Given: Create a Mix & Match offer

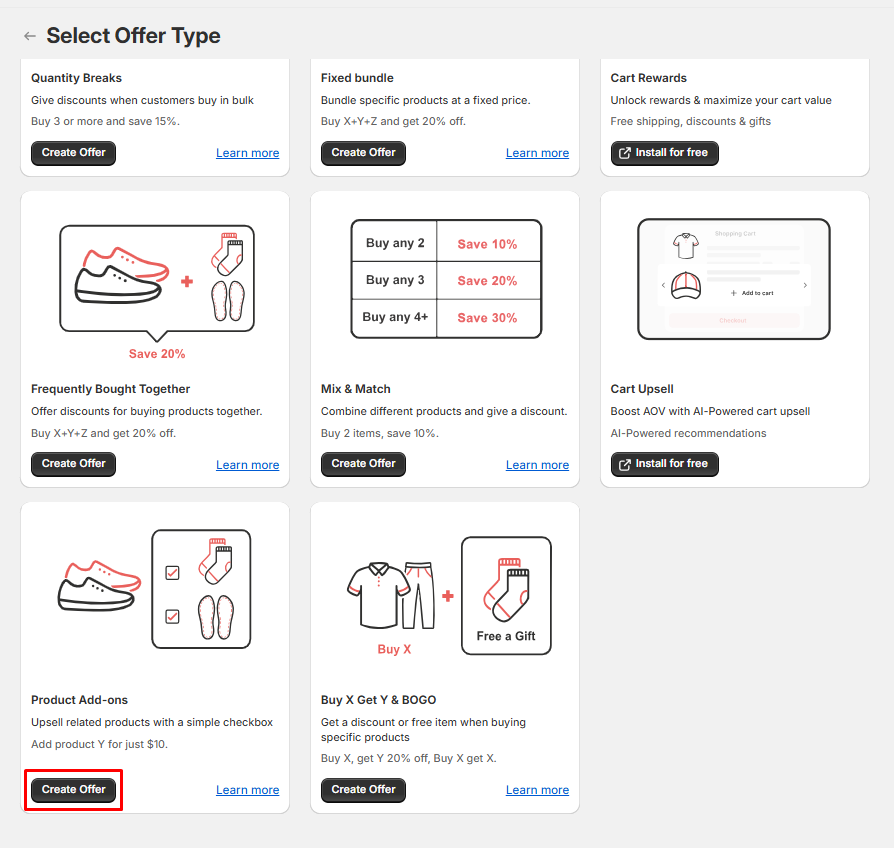Looking at the screenshot, I should [363, 464].
